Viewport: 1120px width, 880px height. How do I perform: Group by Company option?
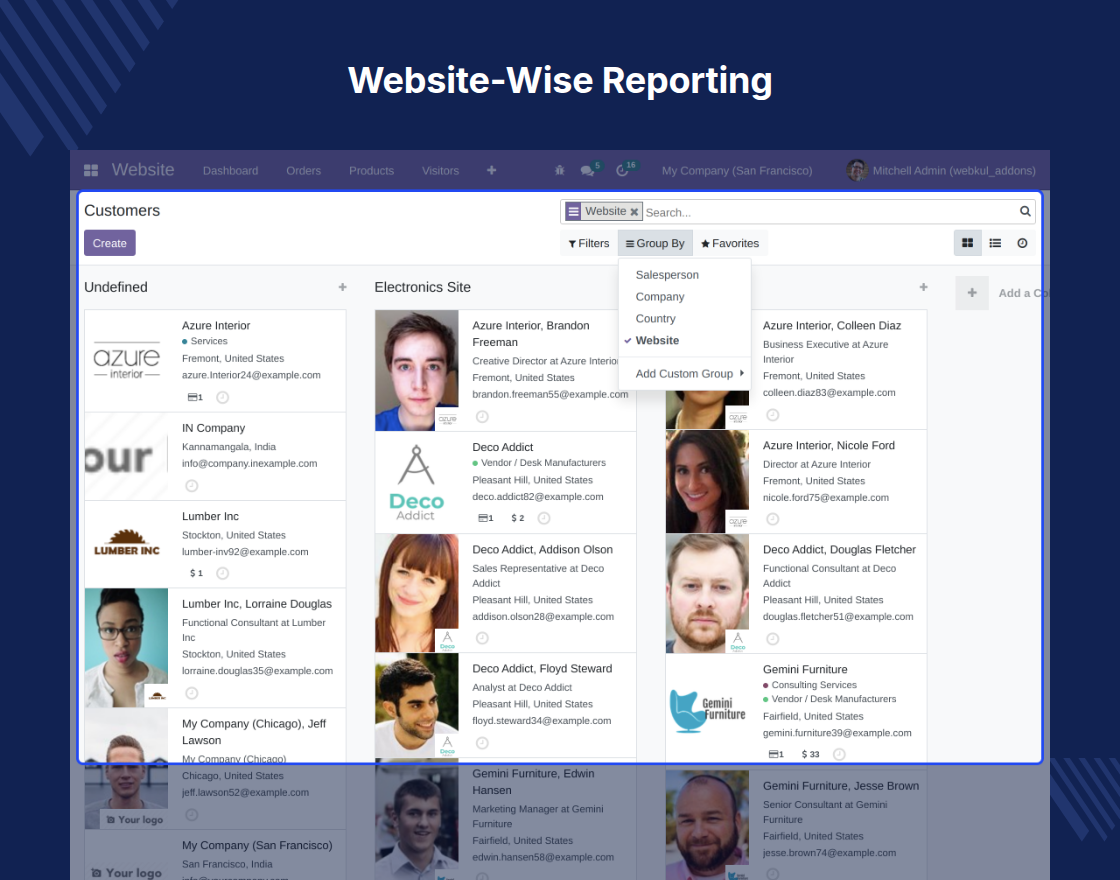[x=660, y=296]
